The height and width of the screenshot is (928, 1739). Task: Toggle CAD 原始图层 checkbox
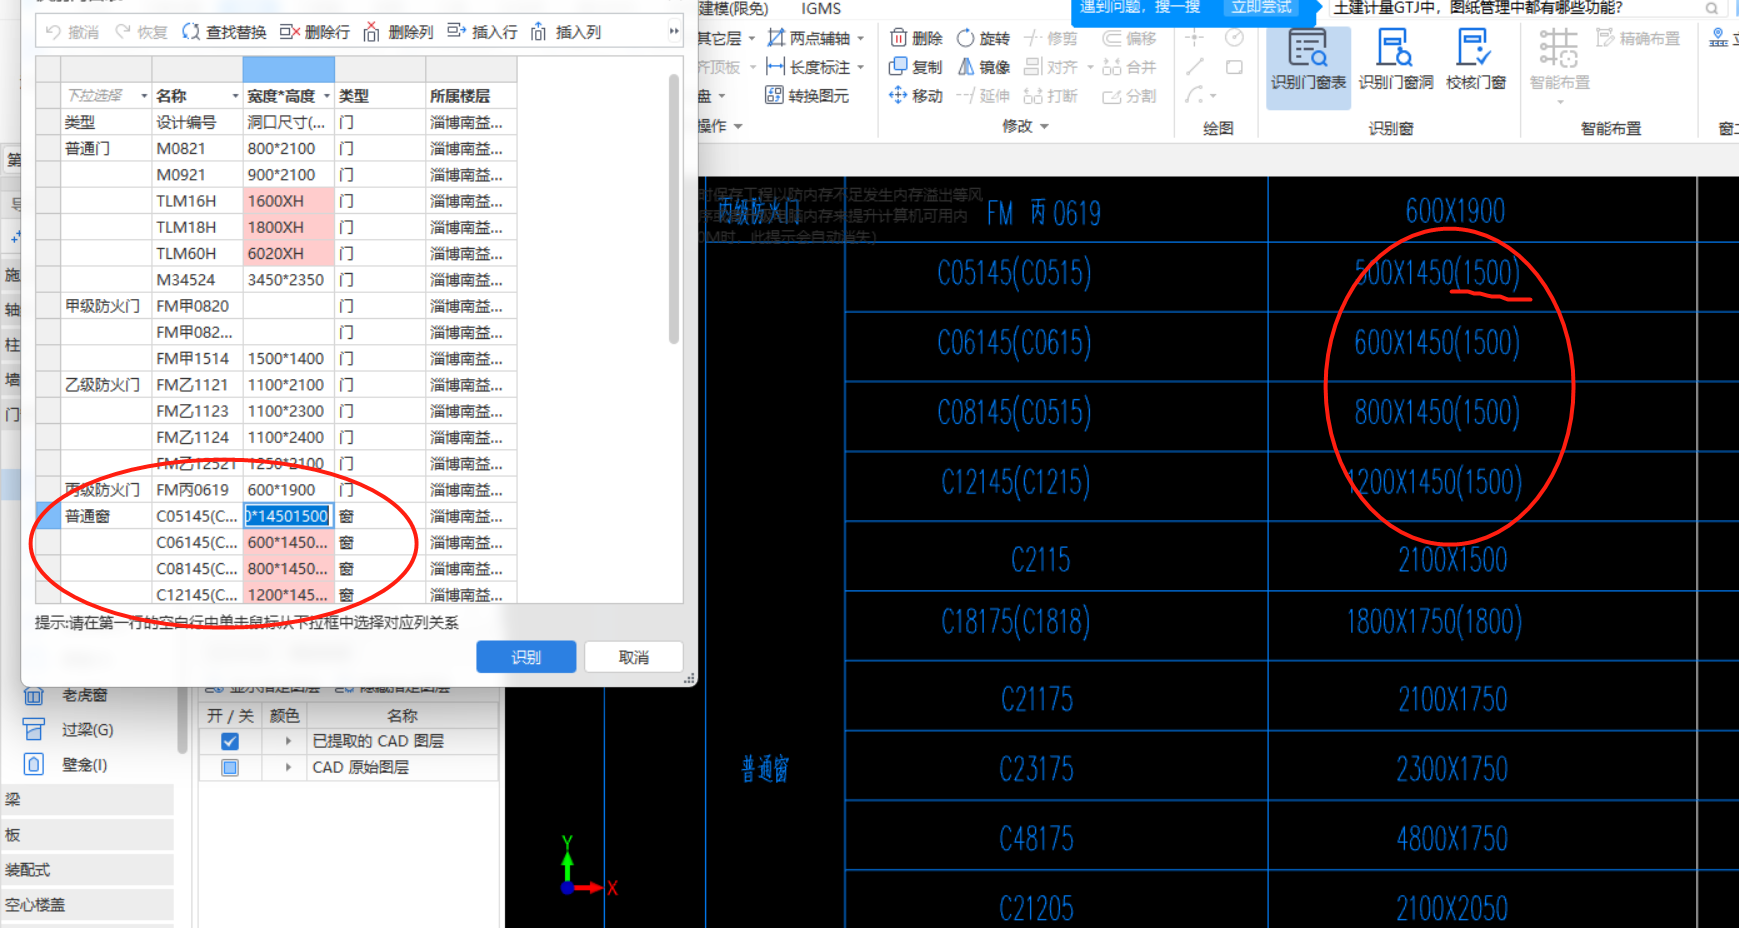(230, 767)
